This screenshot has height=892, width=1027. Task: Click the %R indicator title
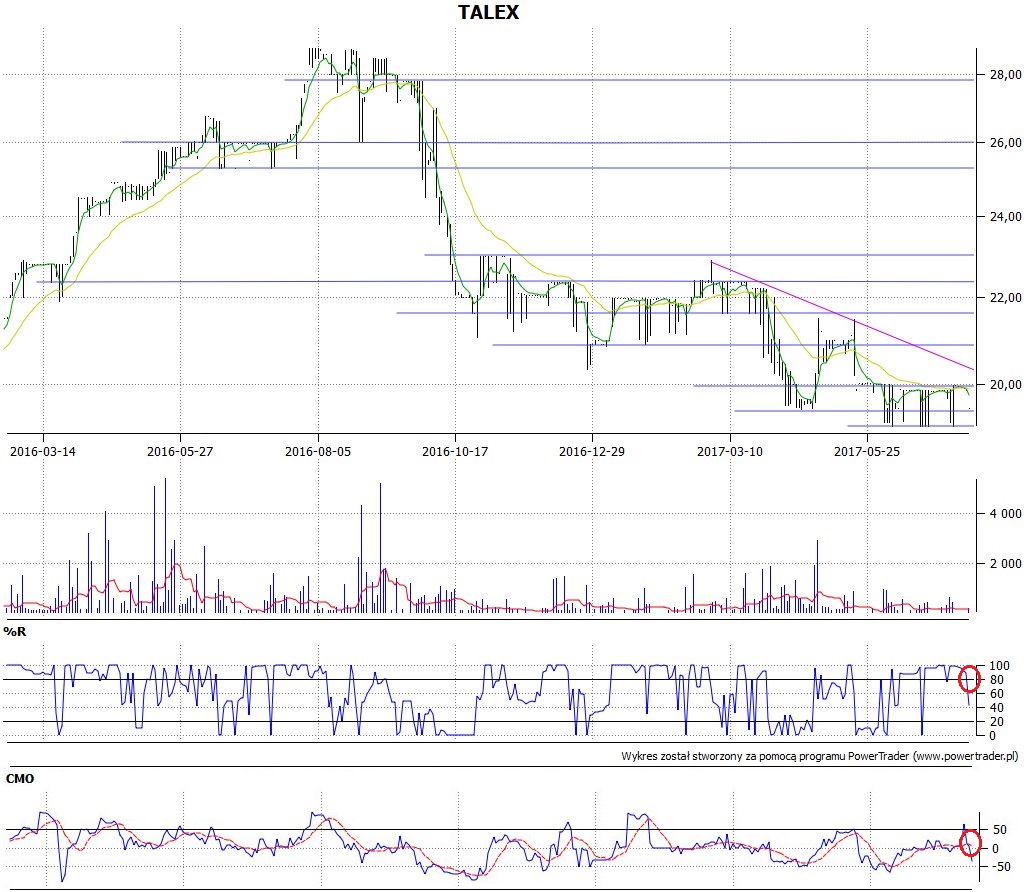14,632
